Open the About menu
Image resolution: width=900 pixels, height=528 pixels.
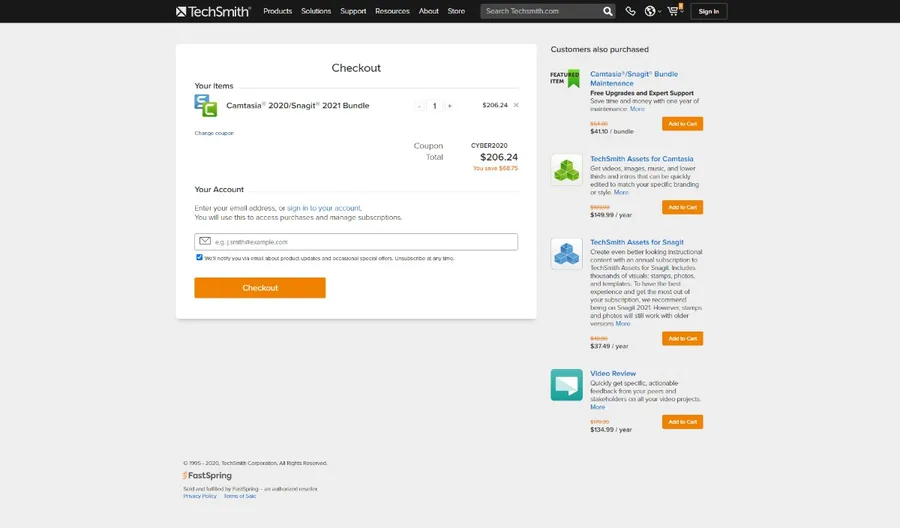tap(429, 11)
